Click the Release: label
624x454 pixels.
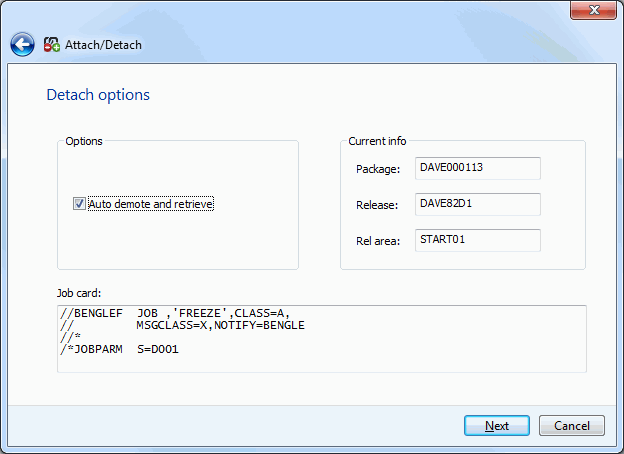pos(377,205)
